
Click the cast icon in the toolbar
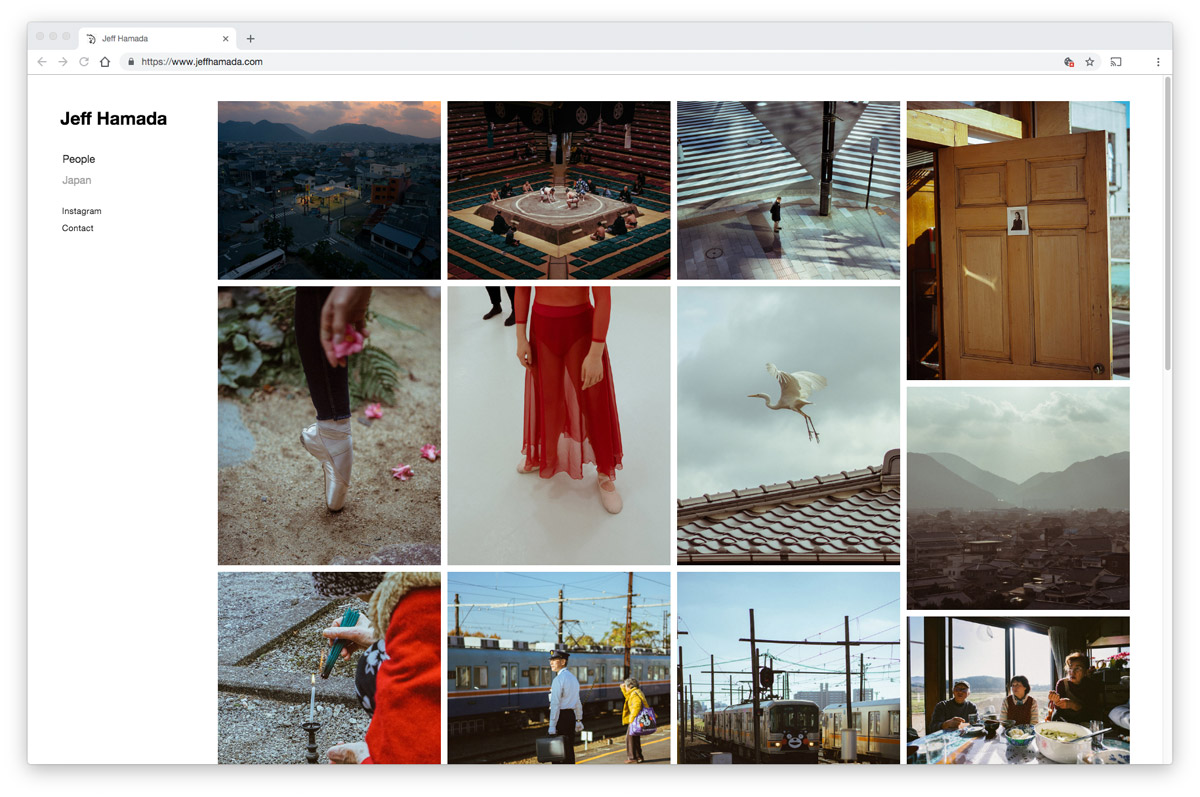(x=1116, y=62)
